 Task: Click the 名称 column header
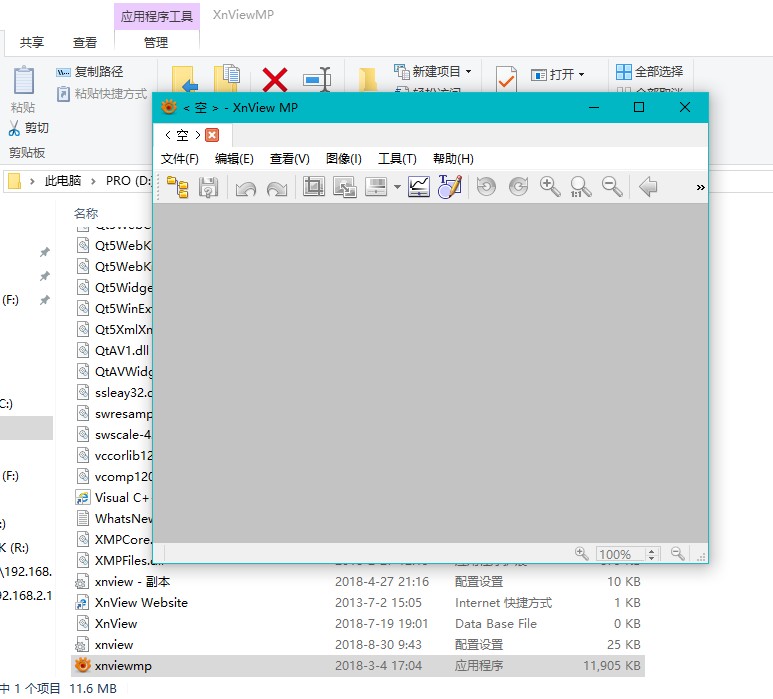pos(86,213)
